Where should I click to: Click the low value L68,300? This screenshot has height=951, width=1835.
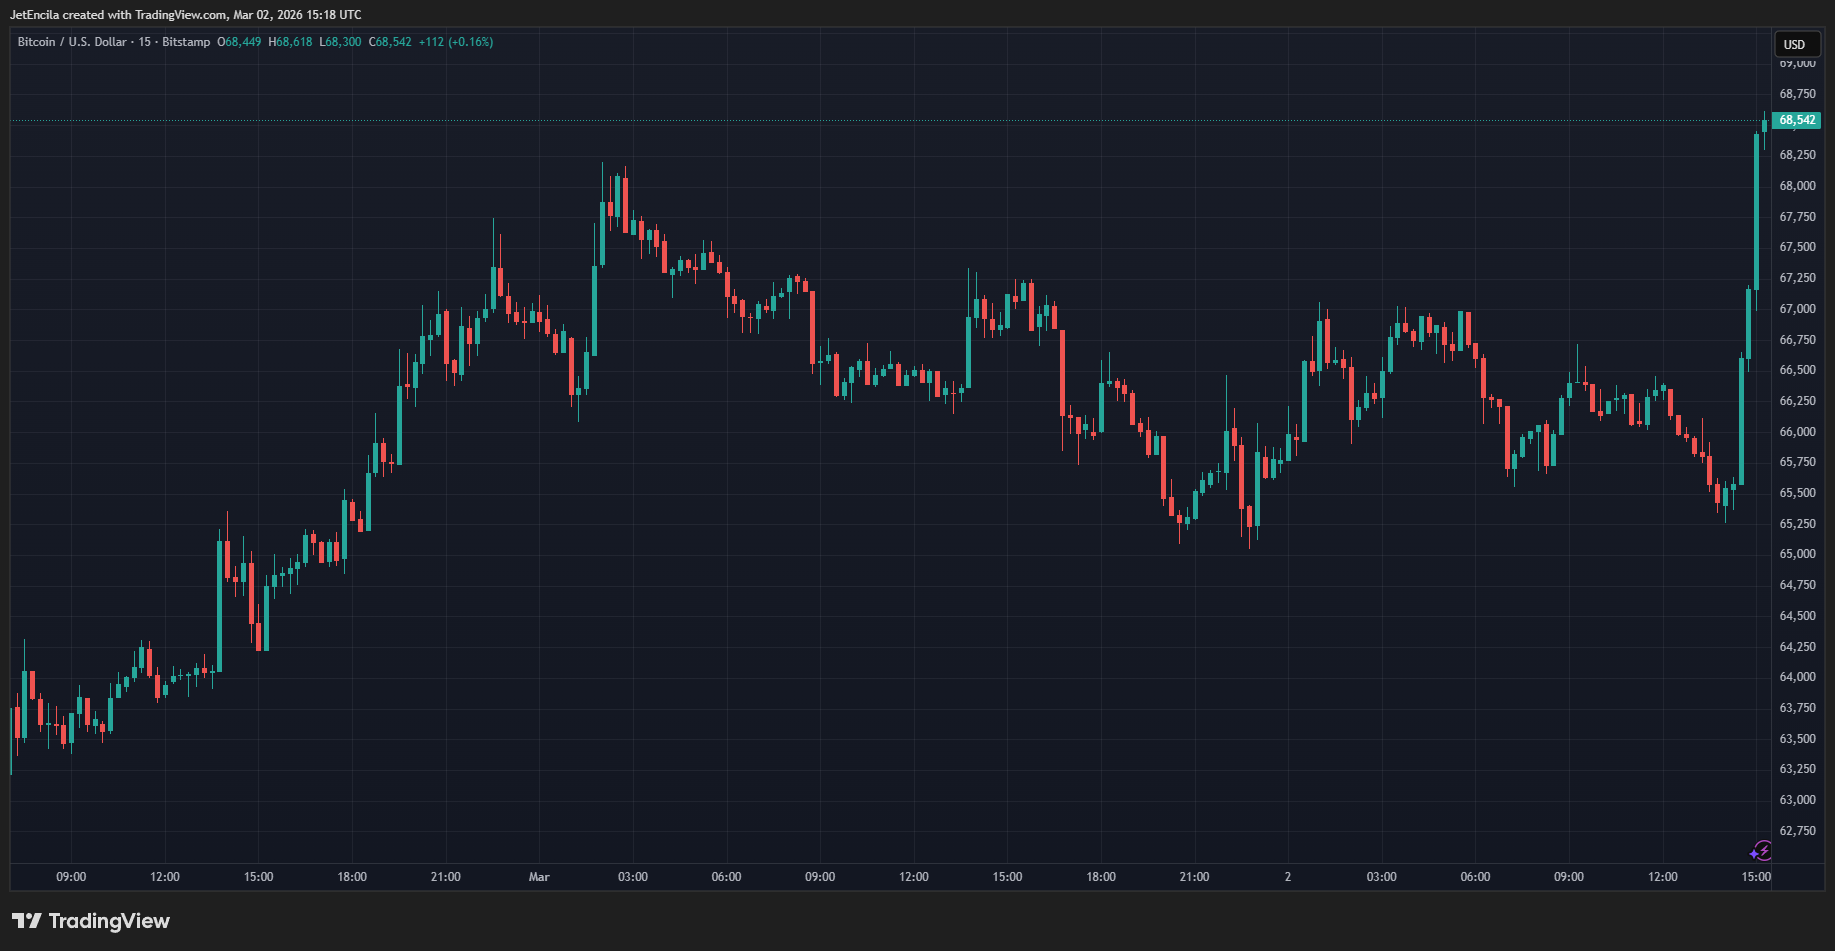[340, 42]
